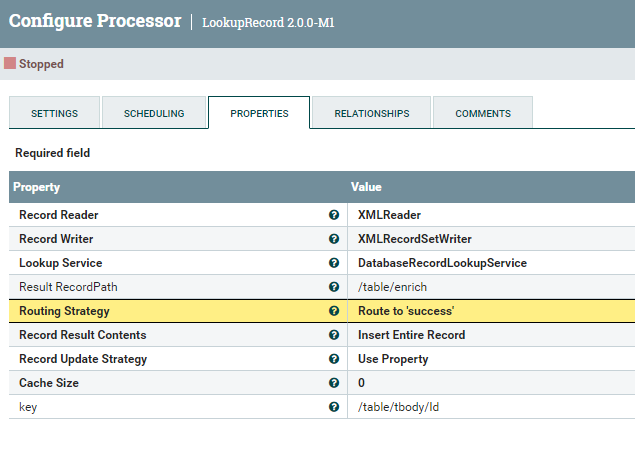Show help for Result RecordPath property
This screenshot has height=458, width=635.
334,287
